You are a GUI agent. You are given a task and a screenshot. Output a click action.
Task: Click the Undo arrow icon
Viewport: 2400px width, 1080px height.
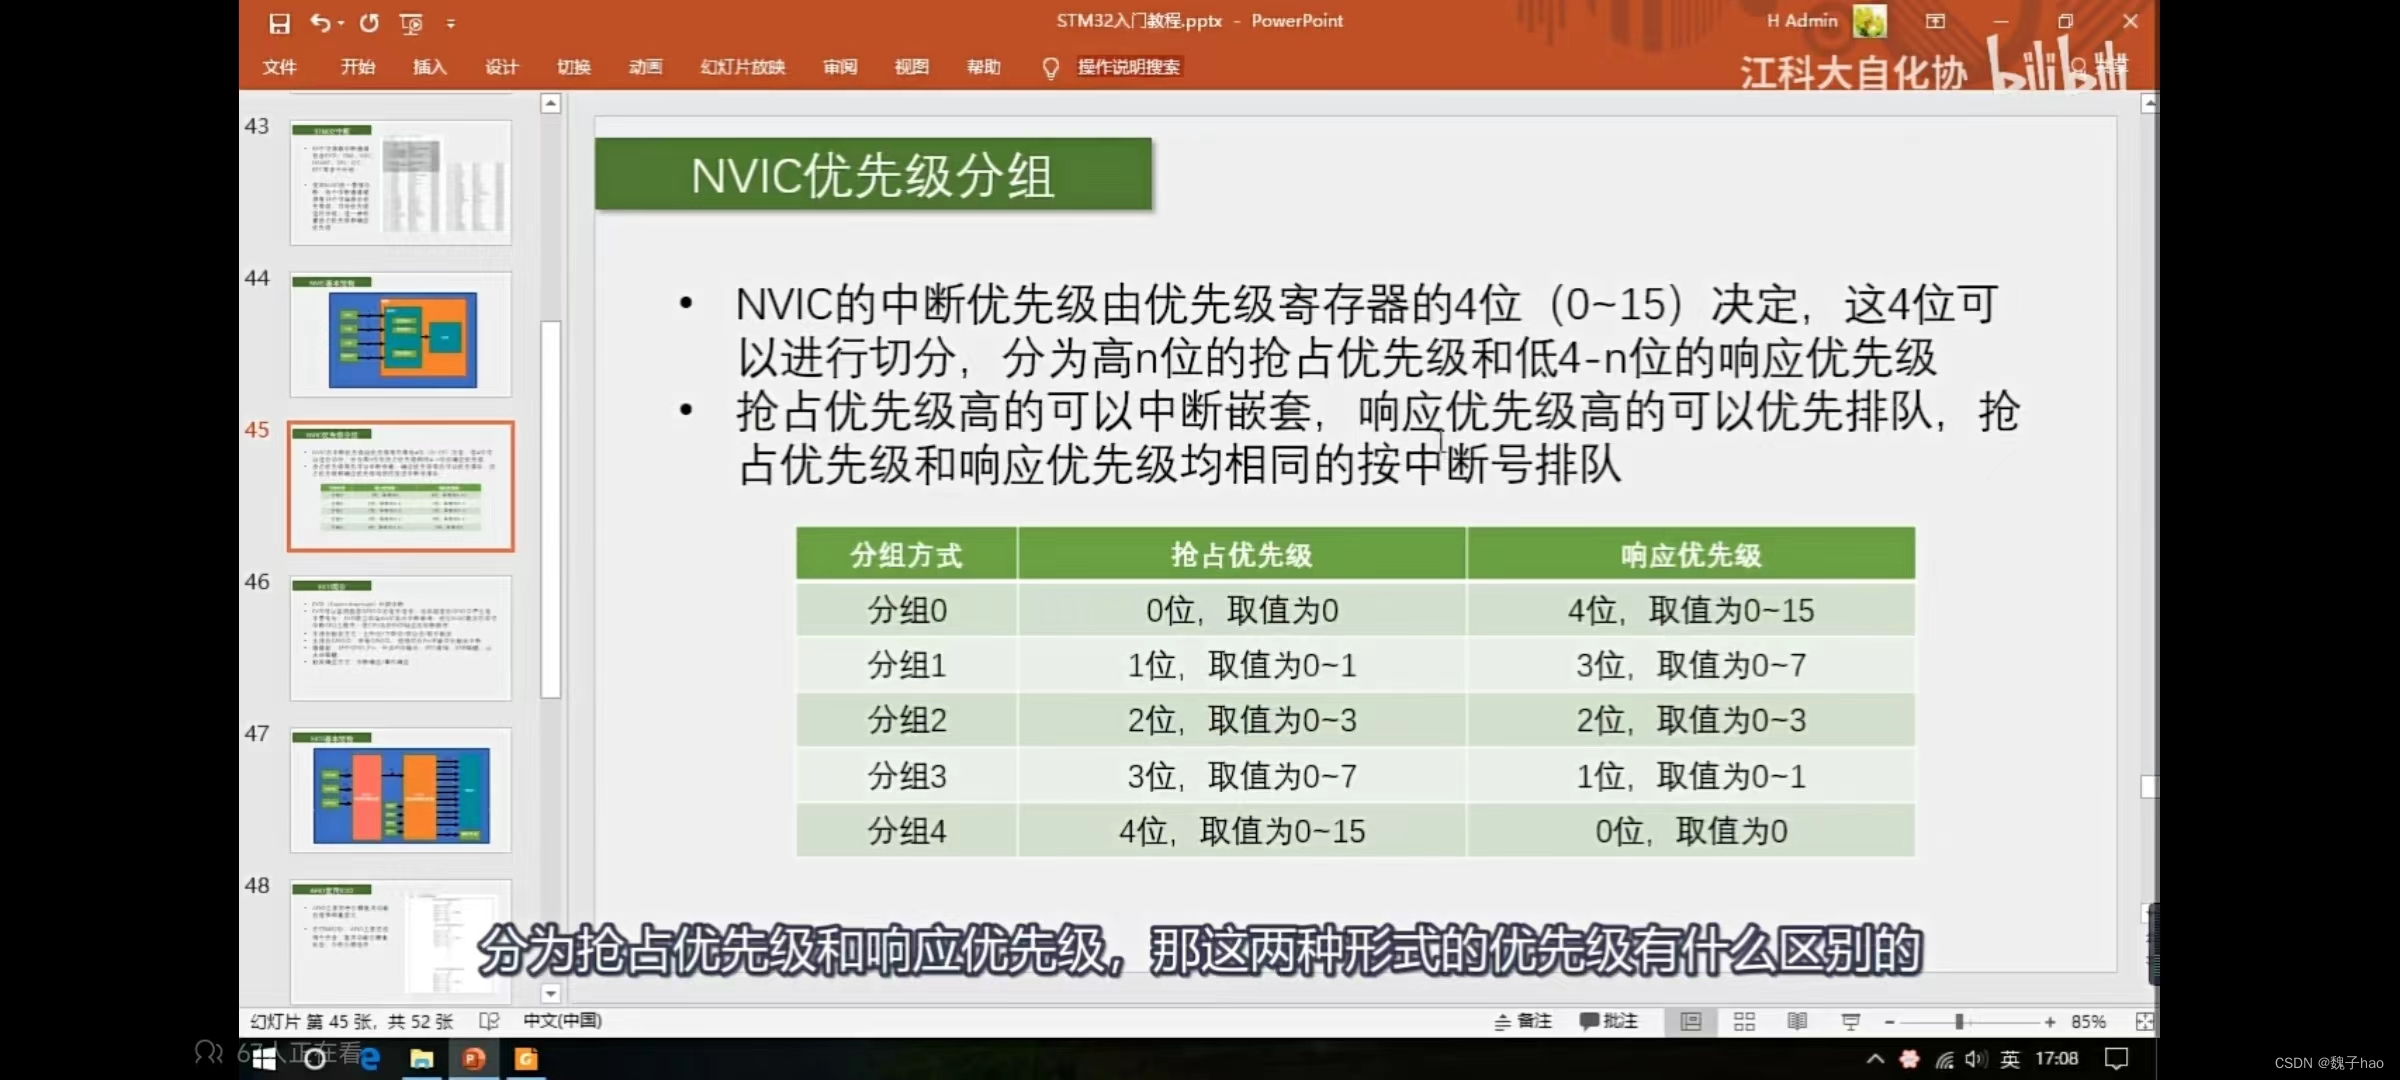[320, 22]
